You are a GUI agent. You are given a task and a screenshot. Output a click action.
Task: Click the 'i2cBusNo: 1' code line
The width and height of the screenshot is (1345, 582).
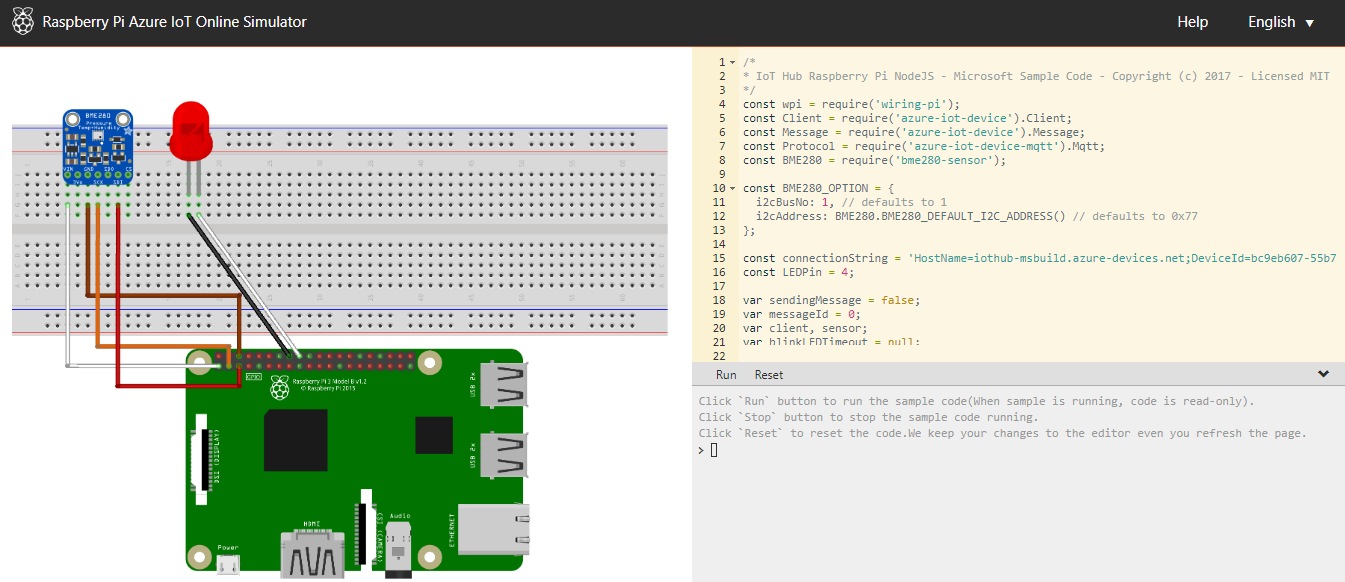[851, 202]
